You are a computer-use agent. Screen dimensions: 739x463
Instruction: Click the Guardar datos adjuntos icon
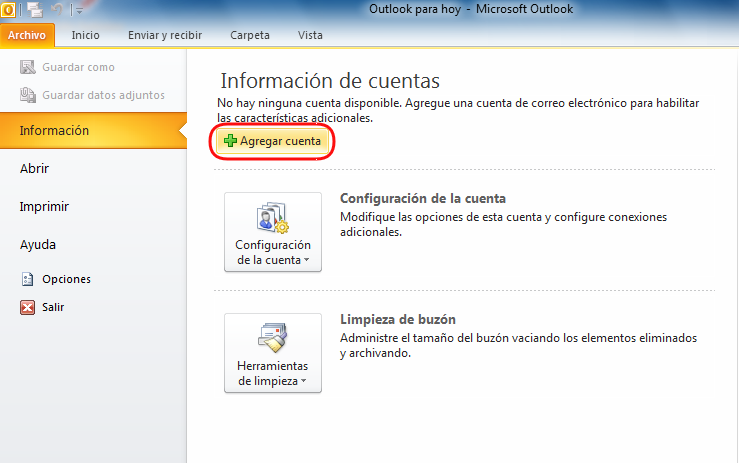27,95
